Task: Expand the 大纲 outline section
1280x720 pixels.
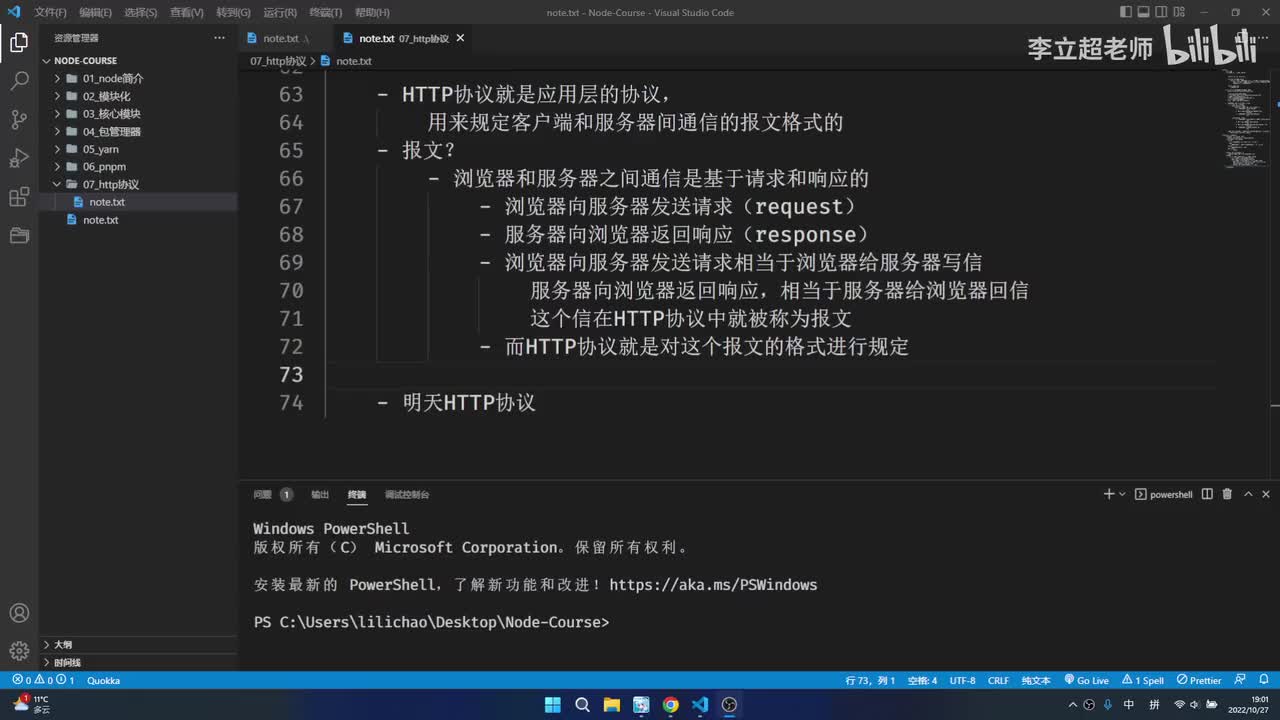Action: click(x=138, y=645)
